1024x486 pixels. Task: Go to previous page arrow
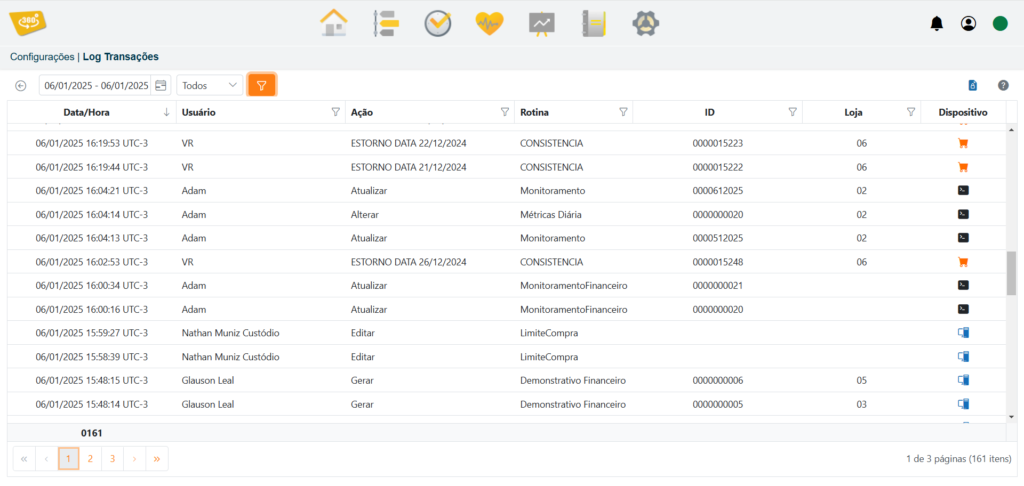(x=46, y=459)
